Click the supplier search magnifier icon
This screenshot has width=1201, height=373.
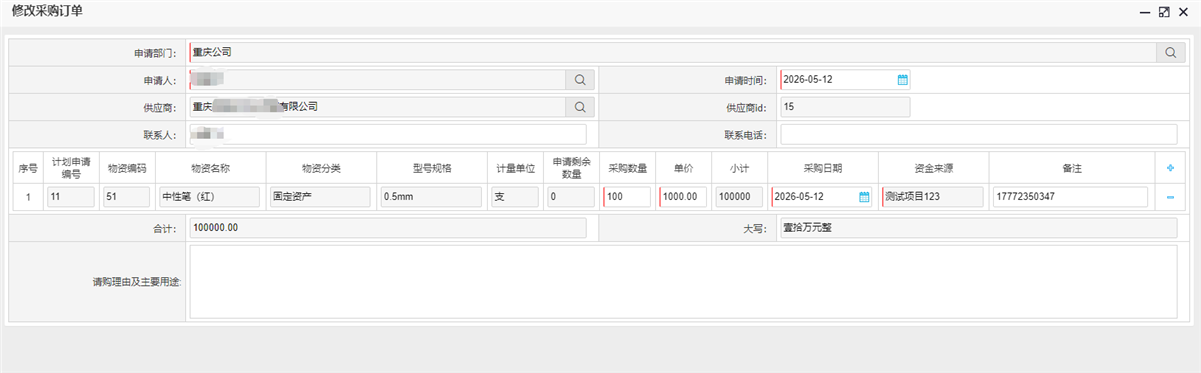(x=580, y=107)
